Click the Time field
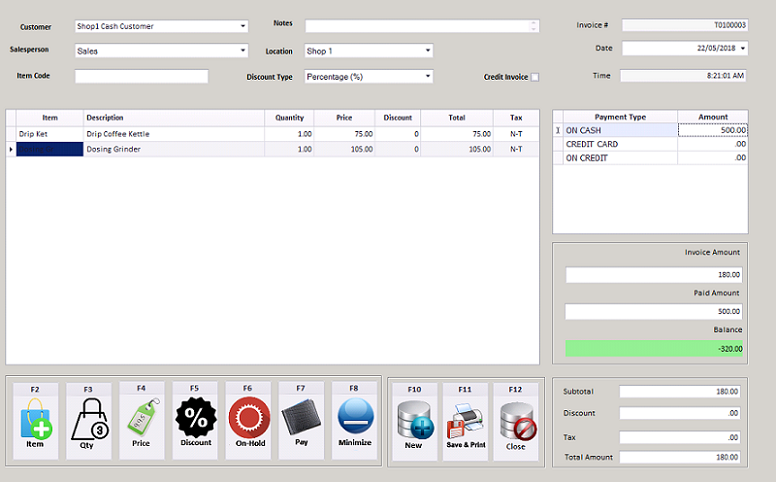Viewport: 776px width, 482px height. tap(683, 76)
